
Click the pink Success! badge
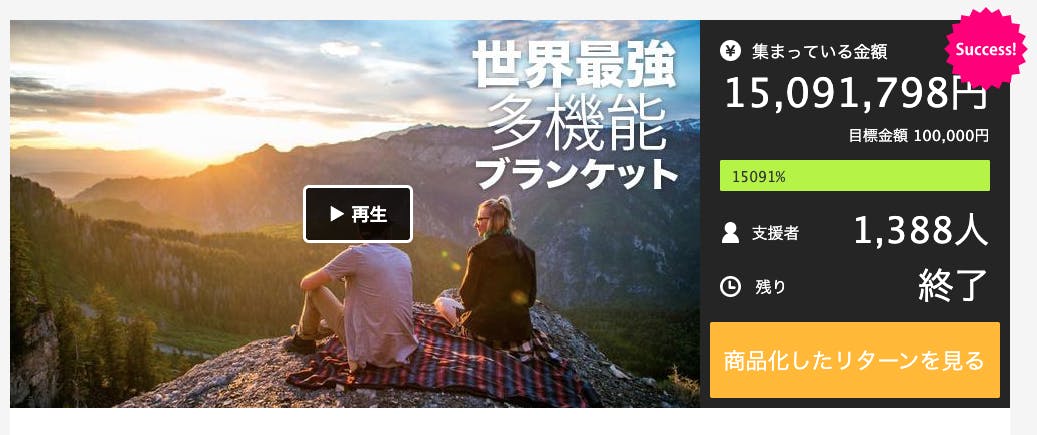985,49
